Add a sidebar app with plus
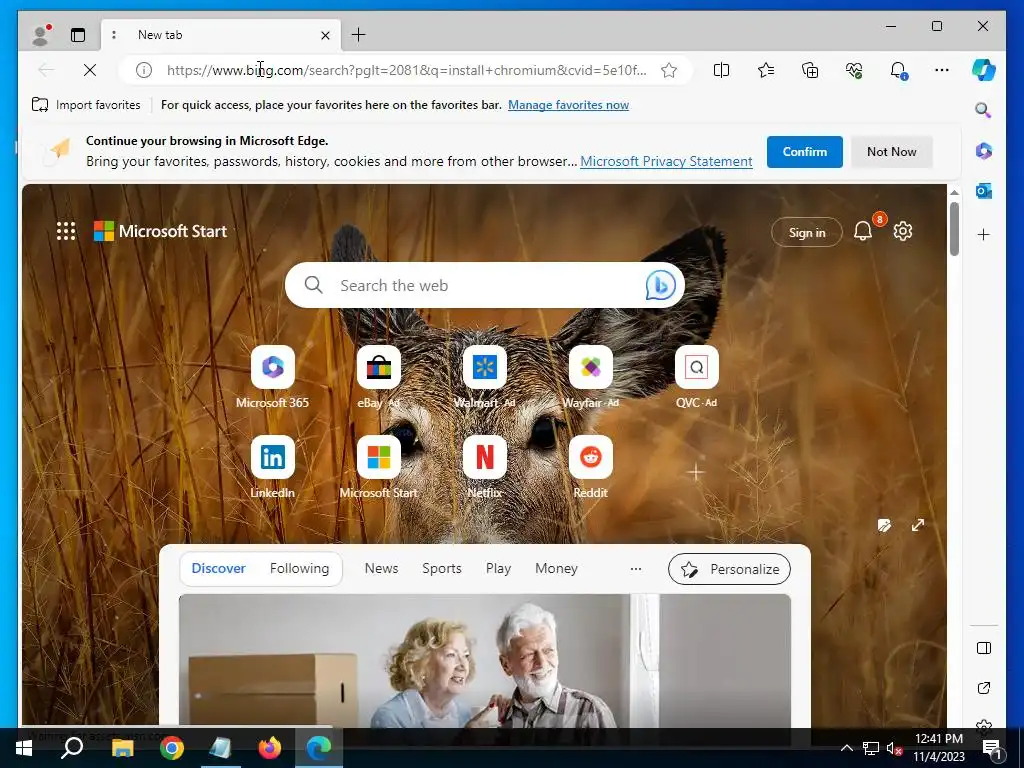This screenshot has width=1024, height=768. click(984, 234)
